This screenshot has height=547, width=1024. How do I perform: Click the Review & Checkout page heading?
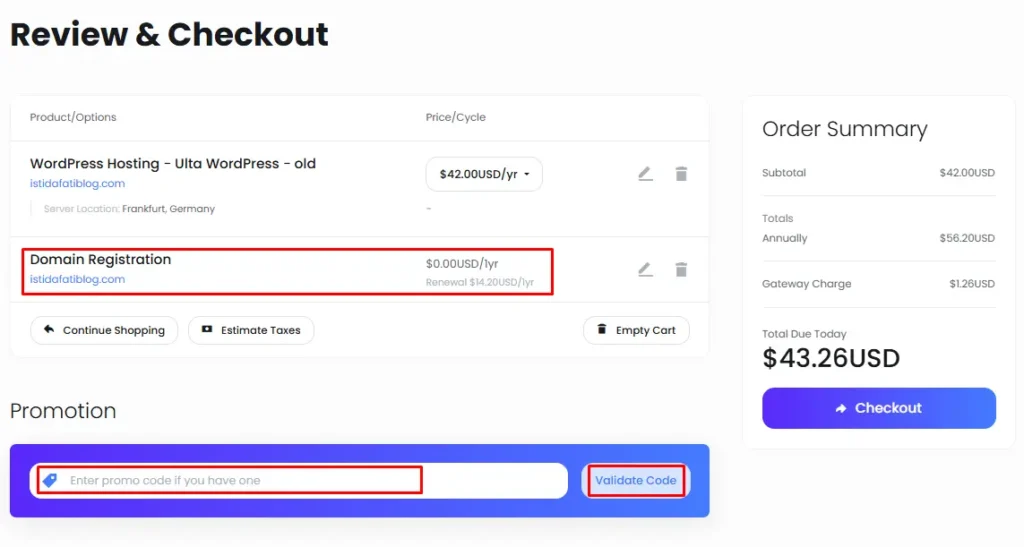169,35
